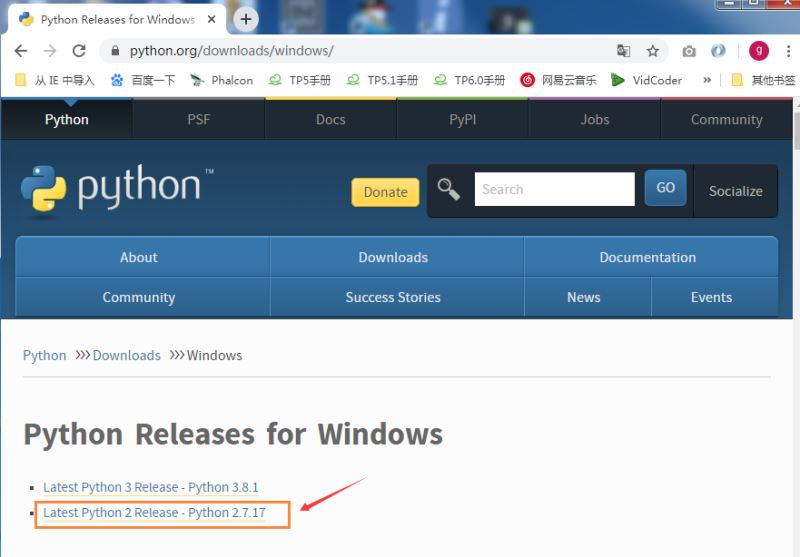Click the Python breadcrumb link
Viewport: 800px width, 557px height.
coord(44,355)
